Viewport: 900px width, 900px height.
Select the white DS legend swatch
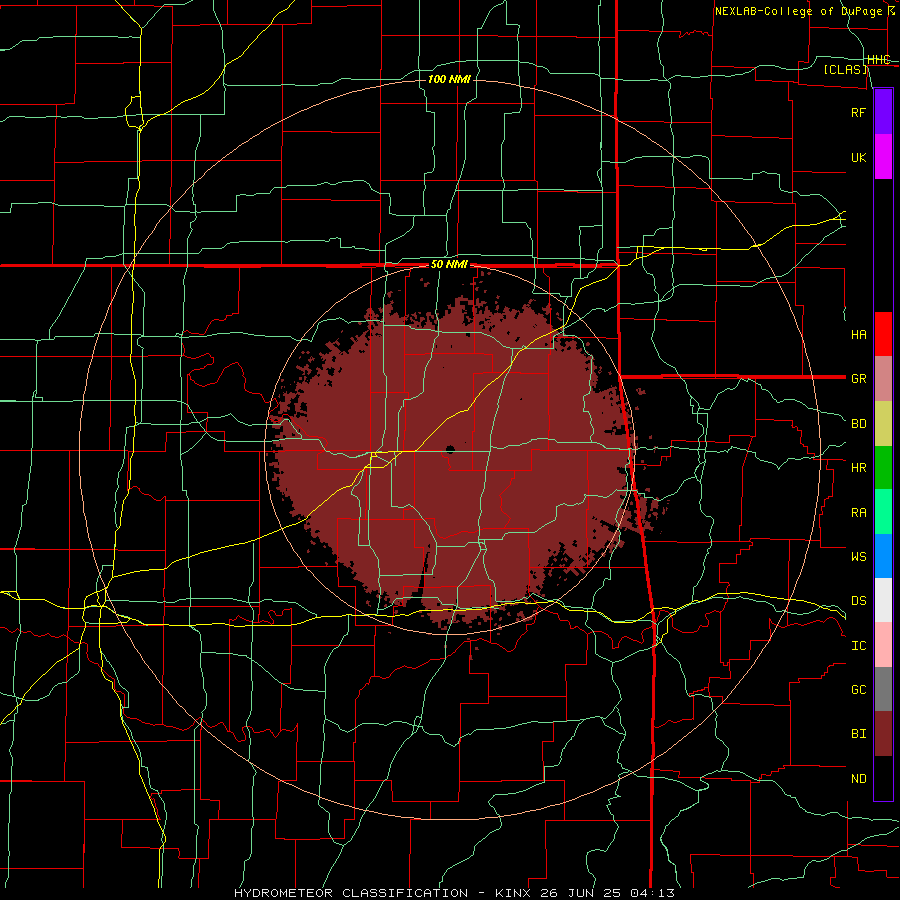883,600
